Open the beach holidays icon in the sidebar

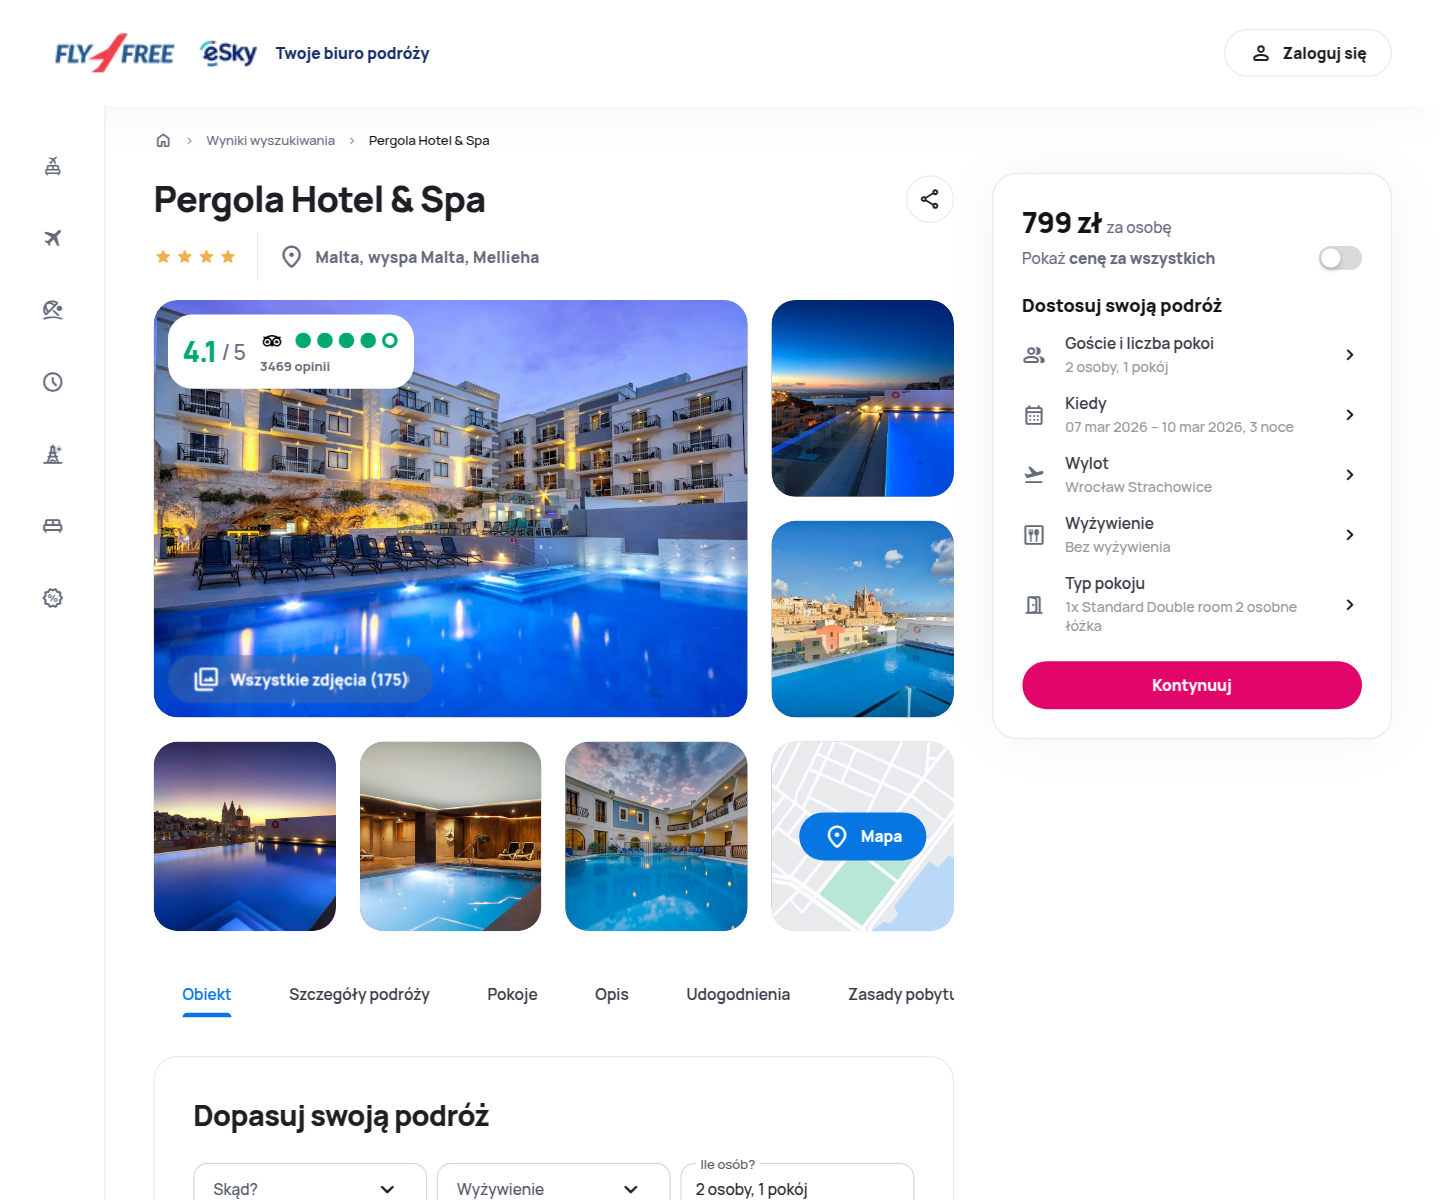53,310
